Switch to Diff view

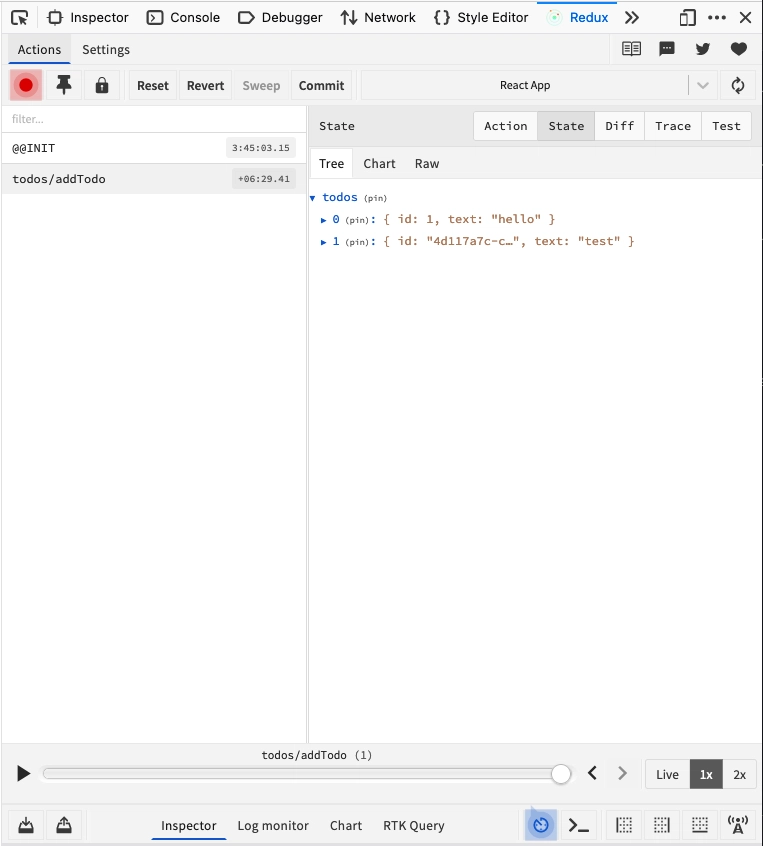[x=619, y=126]
